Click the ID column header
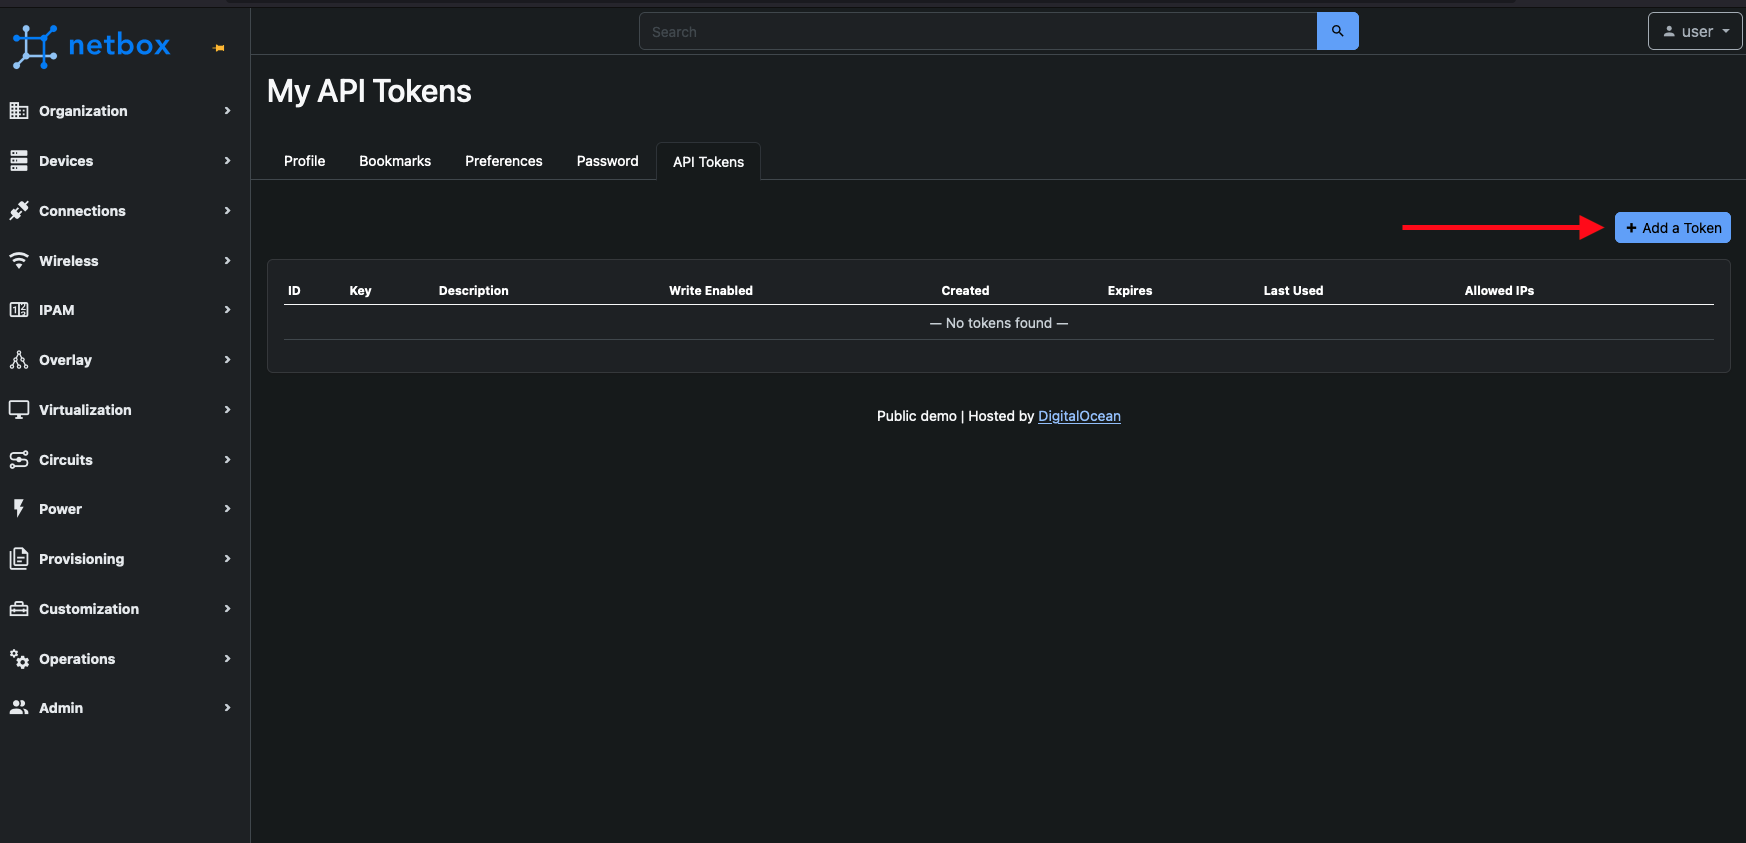 (294, 291)
